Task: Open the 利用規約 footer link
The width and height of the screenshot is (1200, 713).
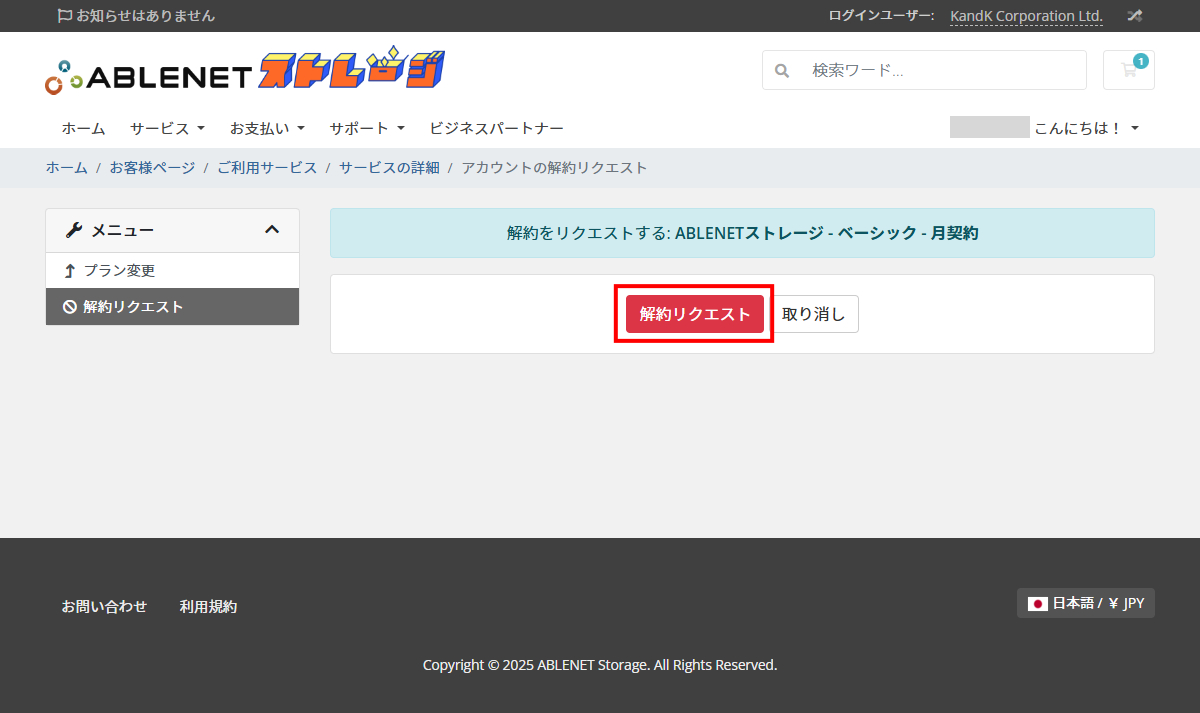Action: point(208,606)
